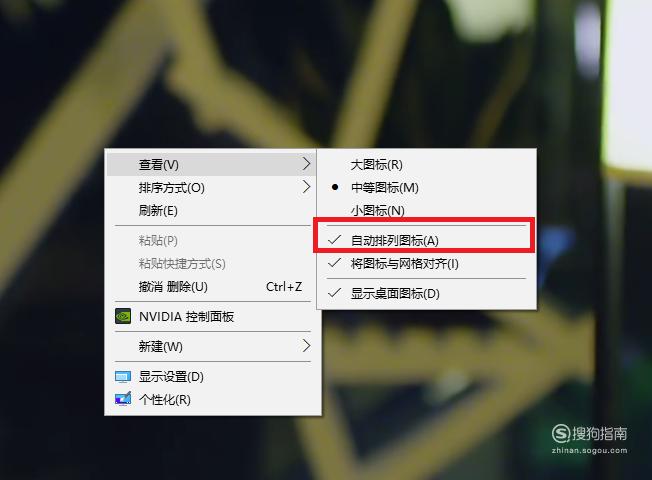Click the display settings monitor icon
The width and height of the screenshot is (652, 480).
click(123, 376)
